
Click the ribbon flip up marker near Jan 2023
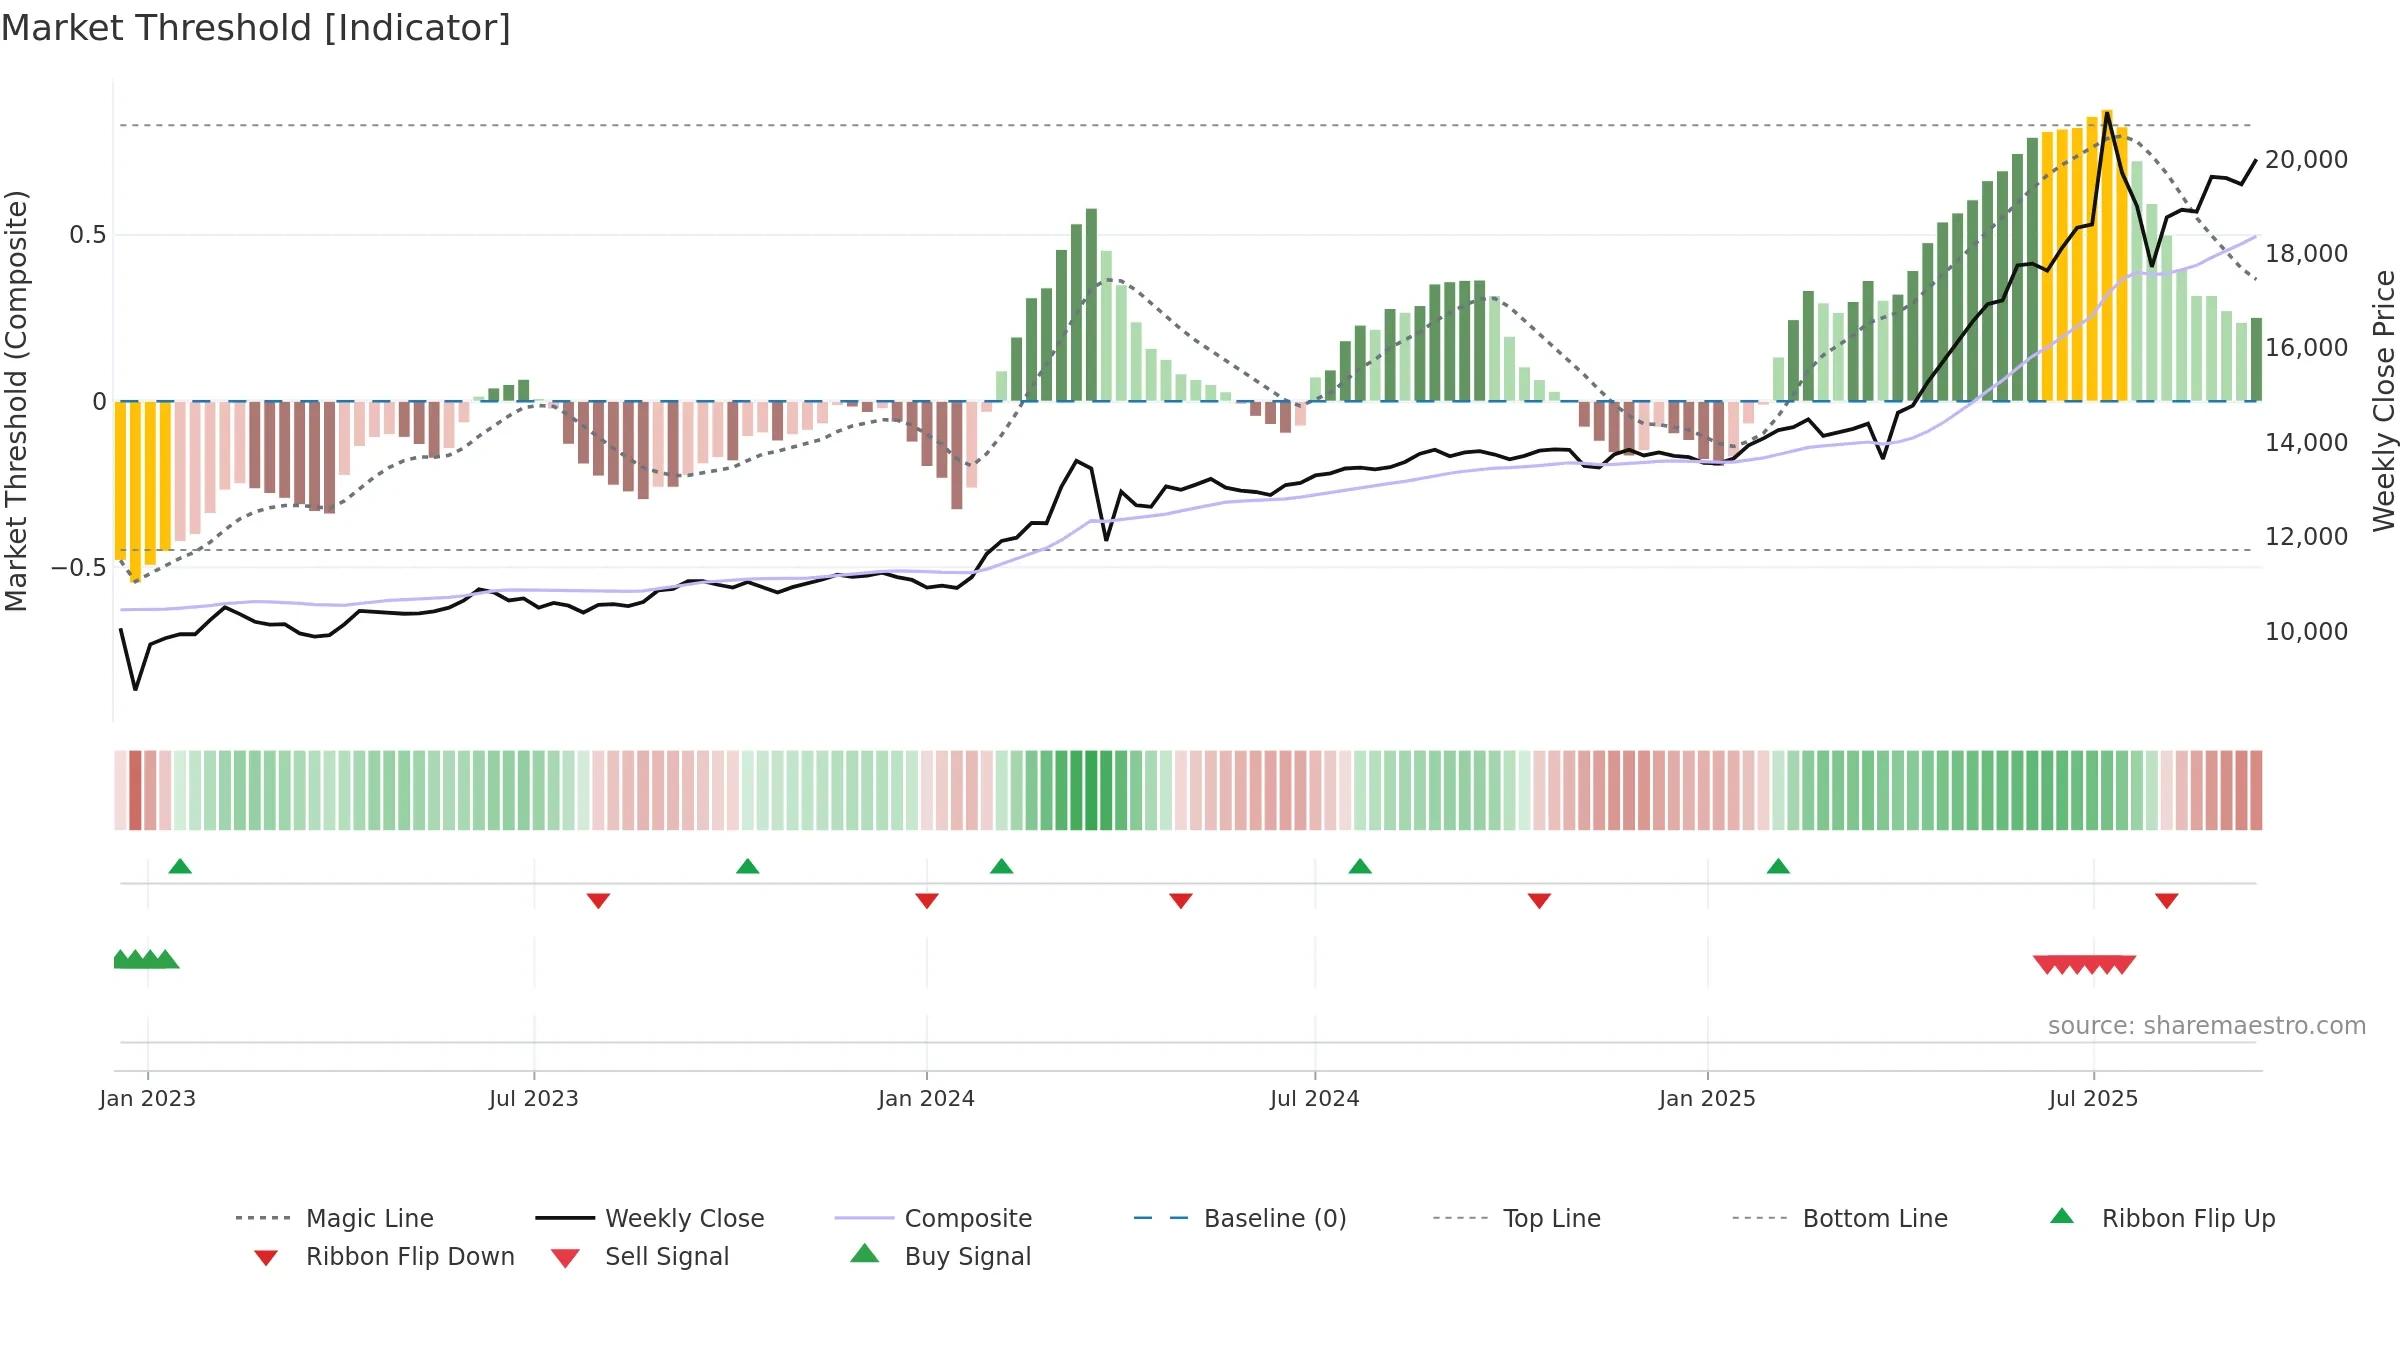click(x=180, y=866)
